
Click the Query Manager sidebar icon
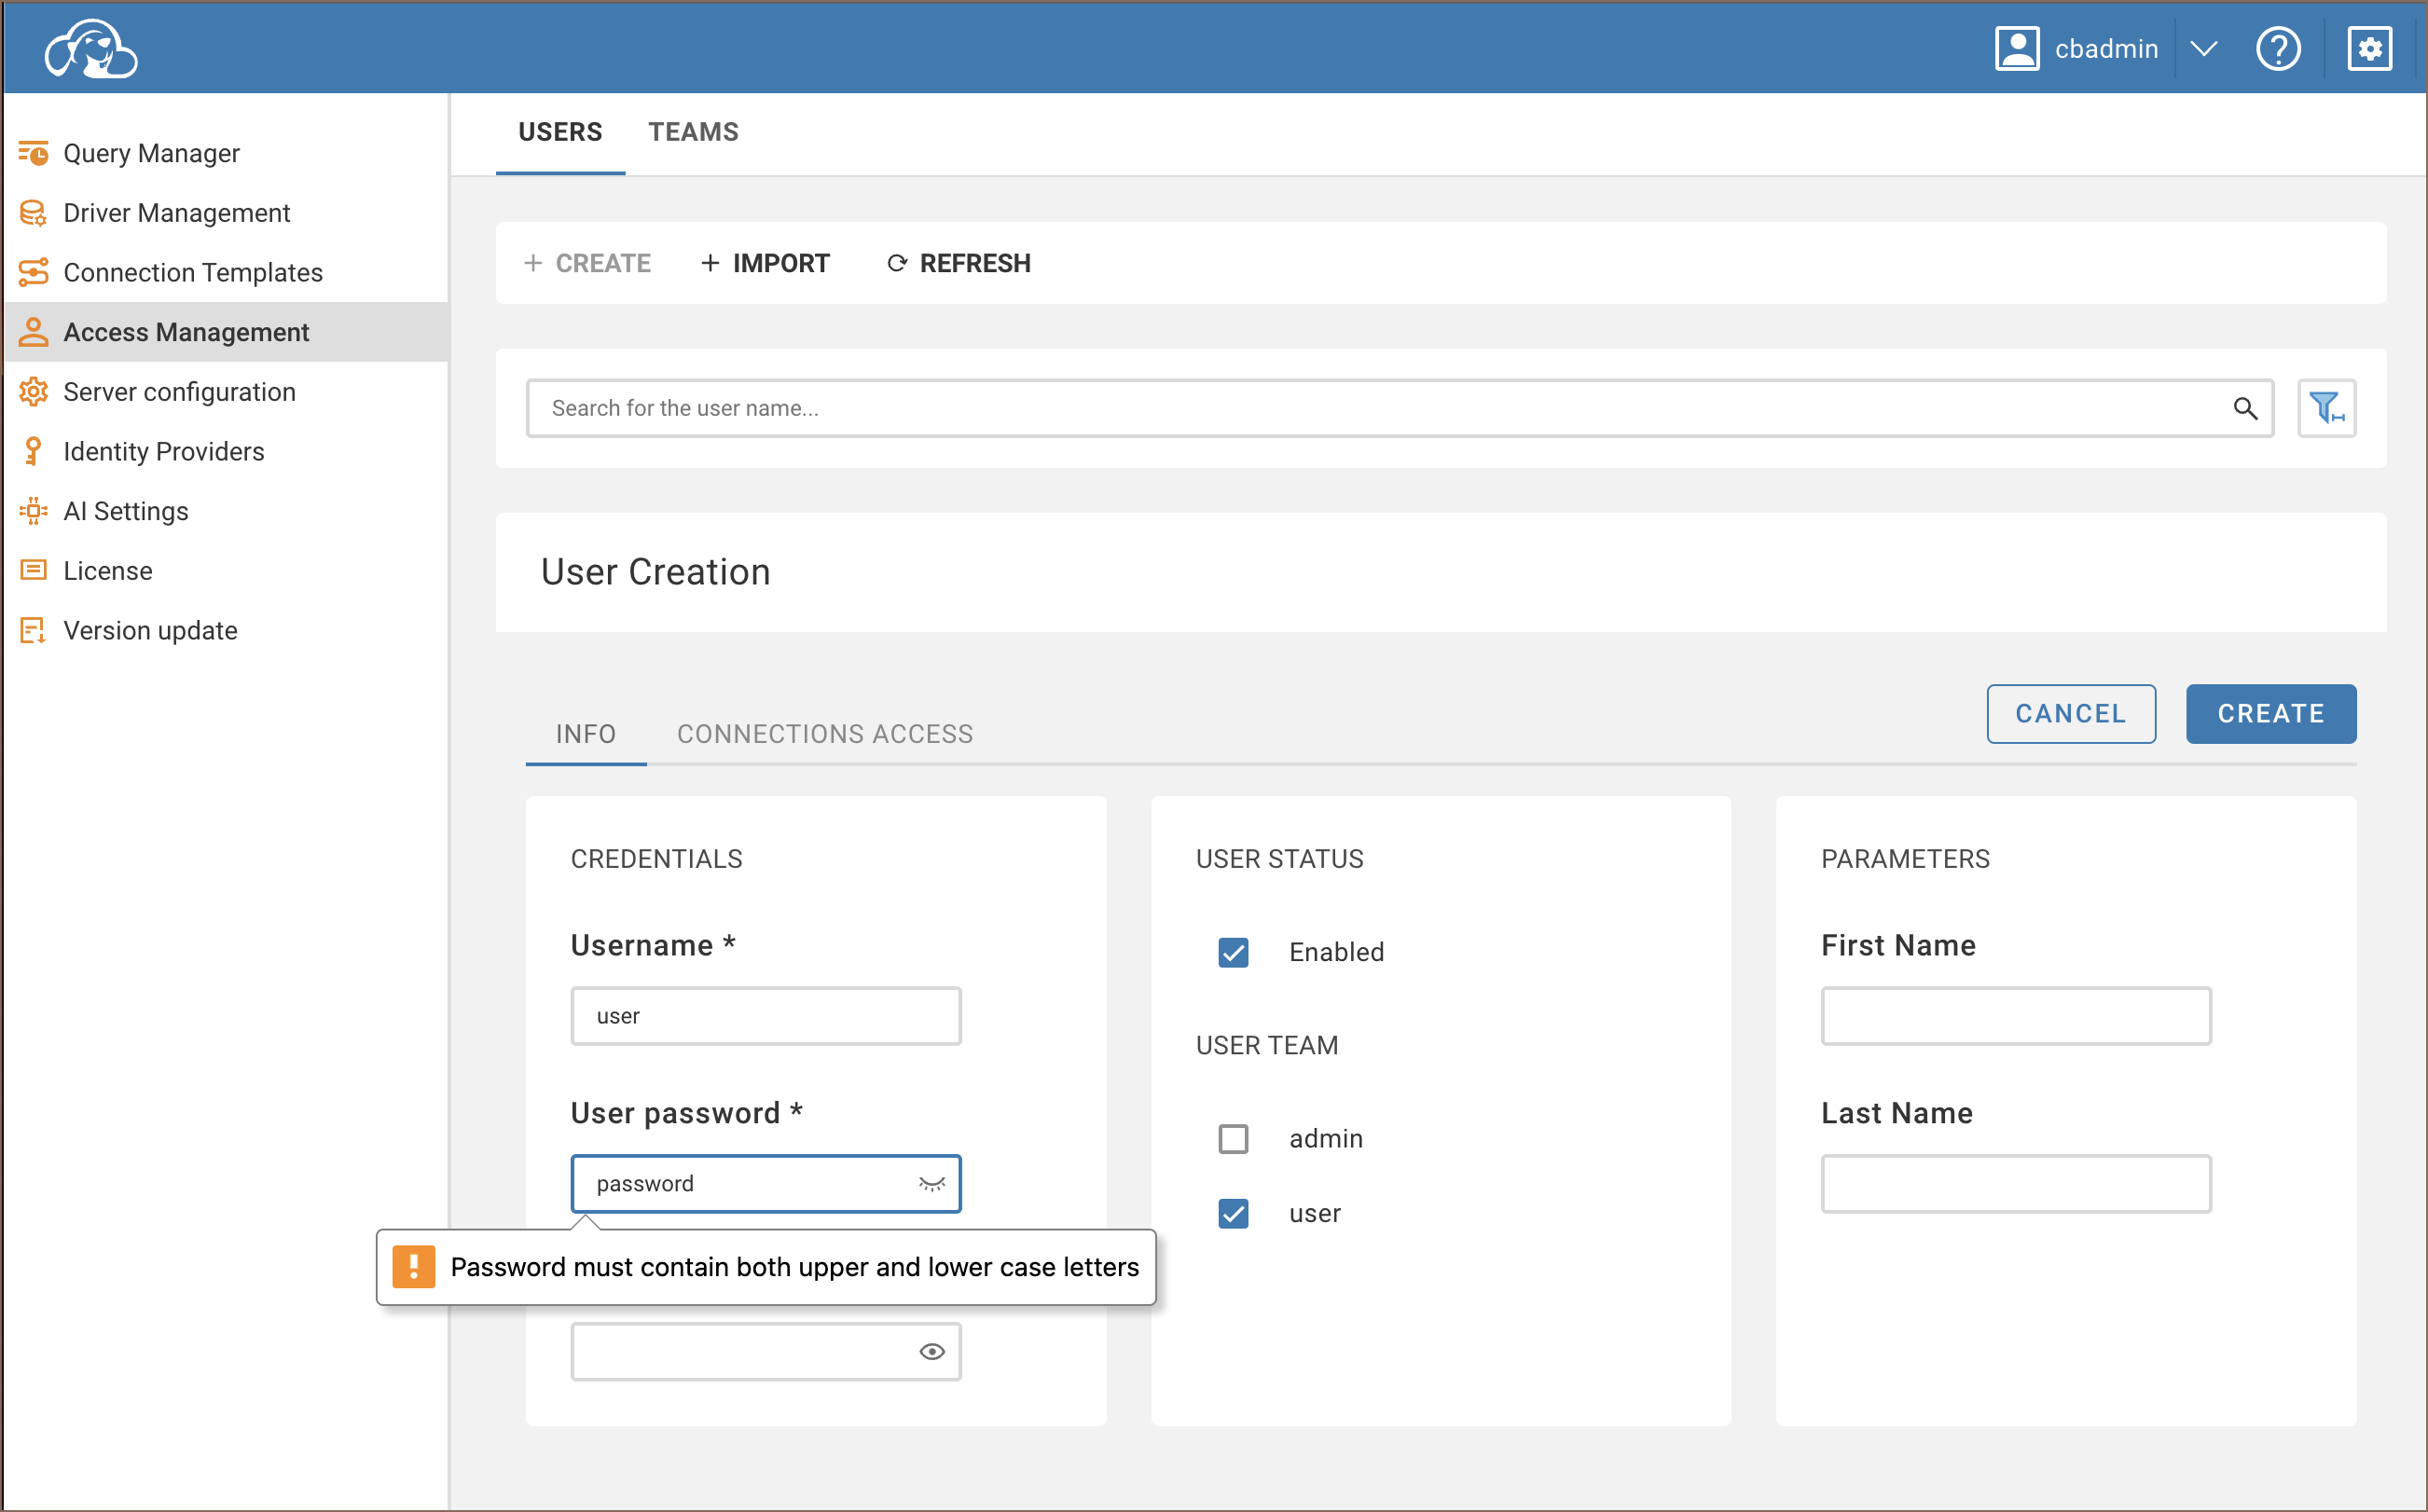tap(33, 153)
